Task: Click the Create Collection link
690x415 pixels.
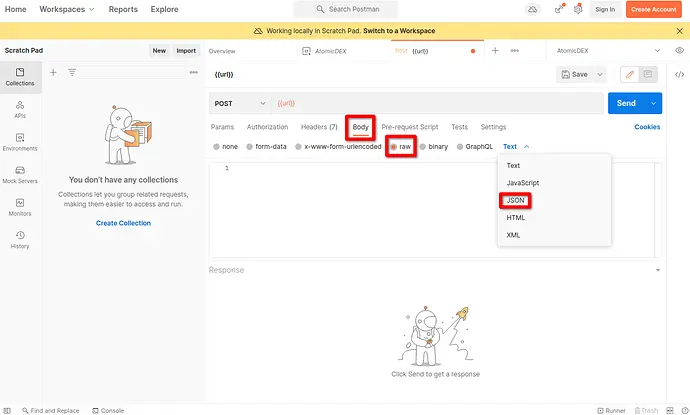Action: [123, 223]
